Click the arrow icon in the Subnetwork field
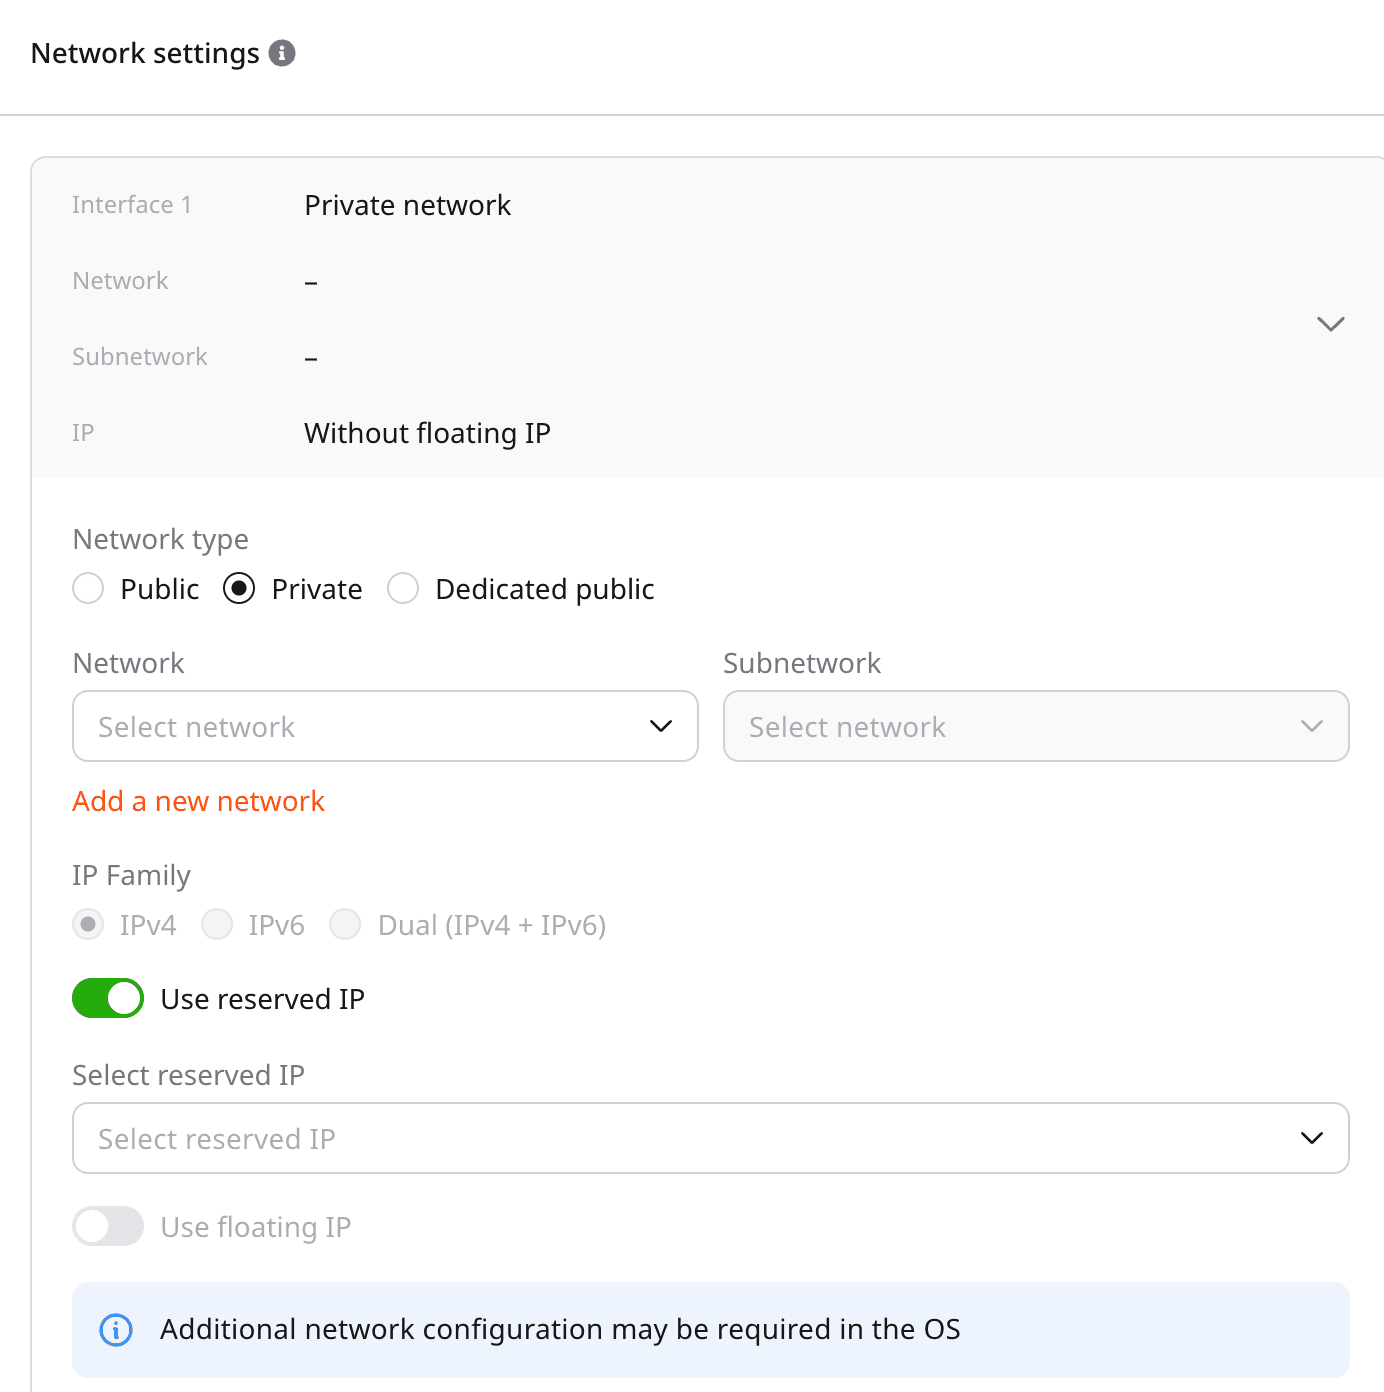 [x=1312, y=726]
